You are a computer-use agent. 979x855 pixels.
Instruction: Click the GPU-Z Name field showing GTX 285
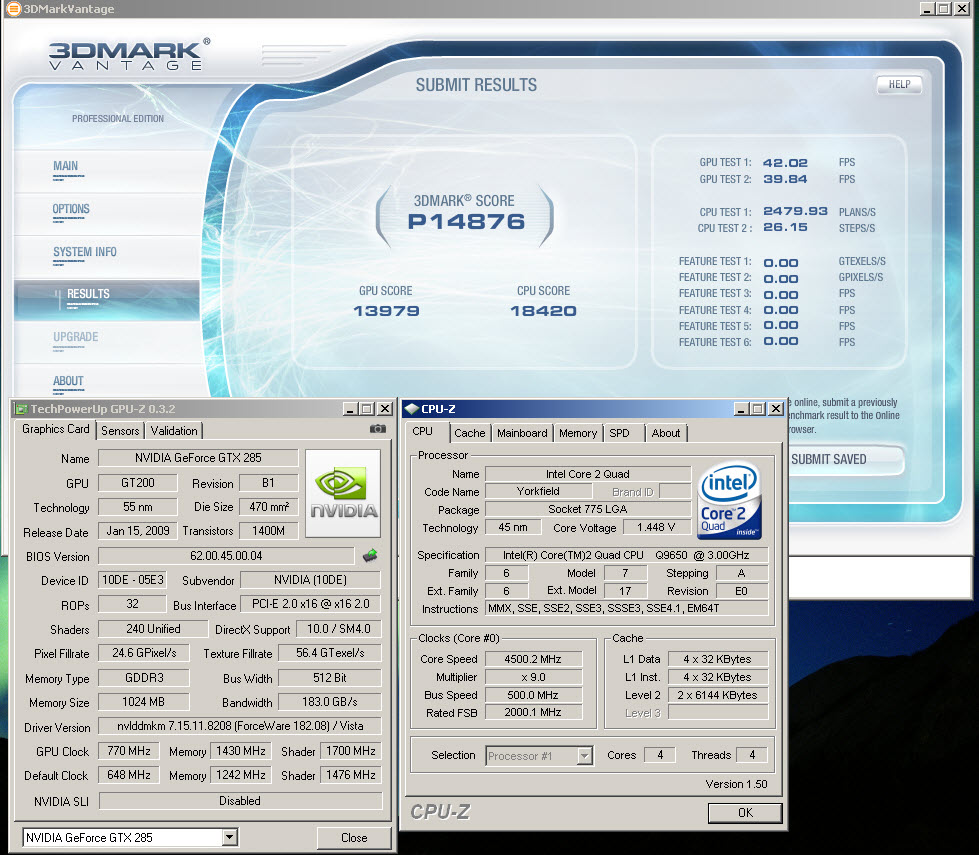[198, 458]
